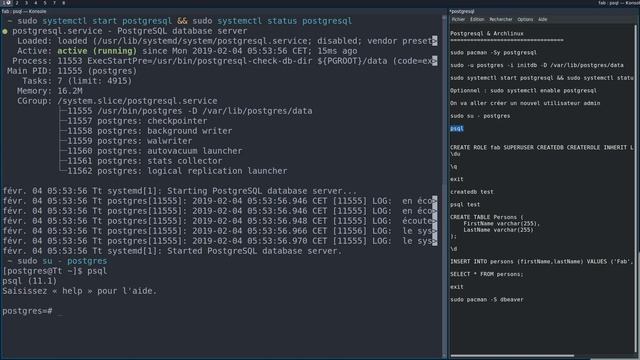Click the '11559 postgres: walwriter' line
Viewport: 640px width, 360px height.
coord(129,141)
